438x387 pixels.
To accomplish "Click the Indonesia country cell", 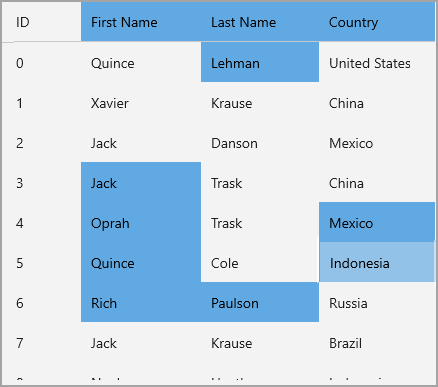I will click(x=377, y=262).
